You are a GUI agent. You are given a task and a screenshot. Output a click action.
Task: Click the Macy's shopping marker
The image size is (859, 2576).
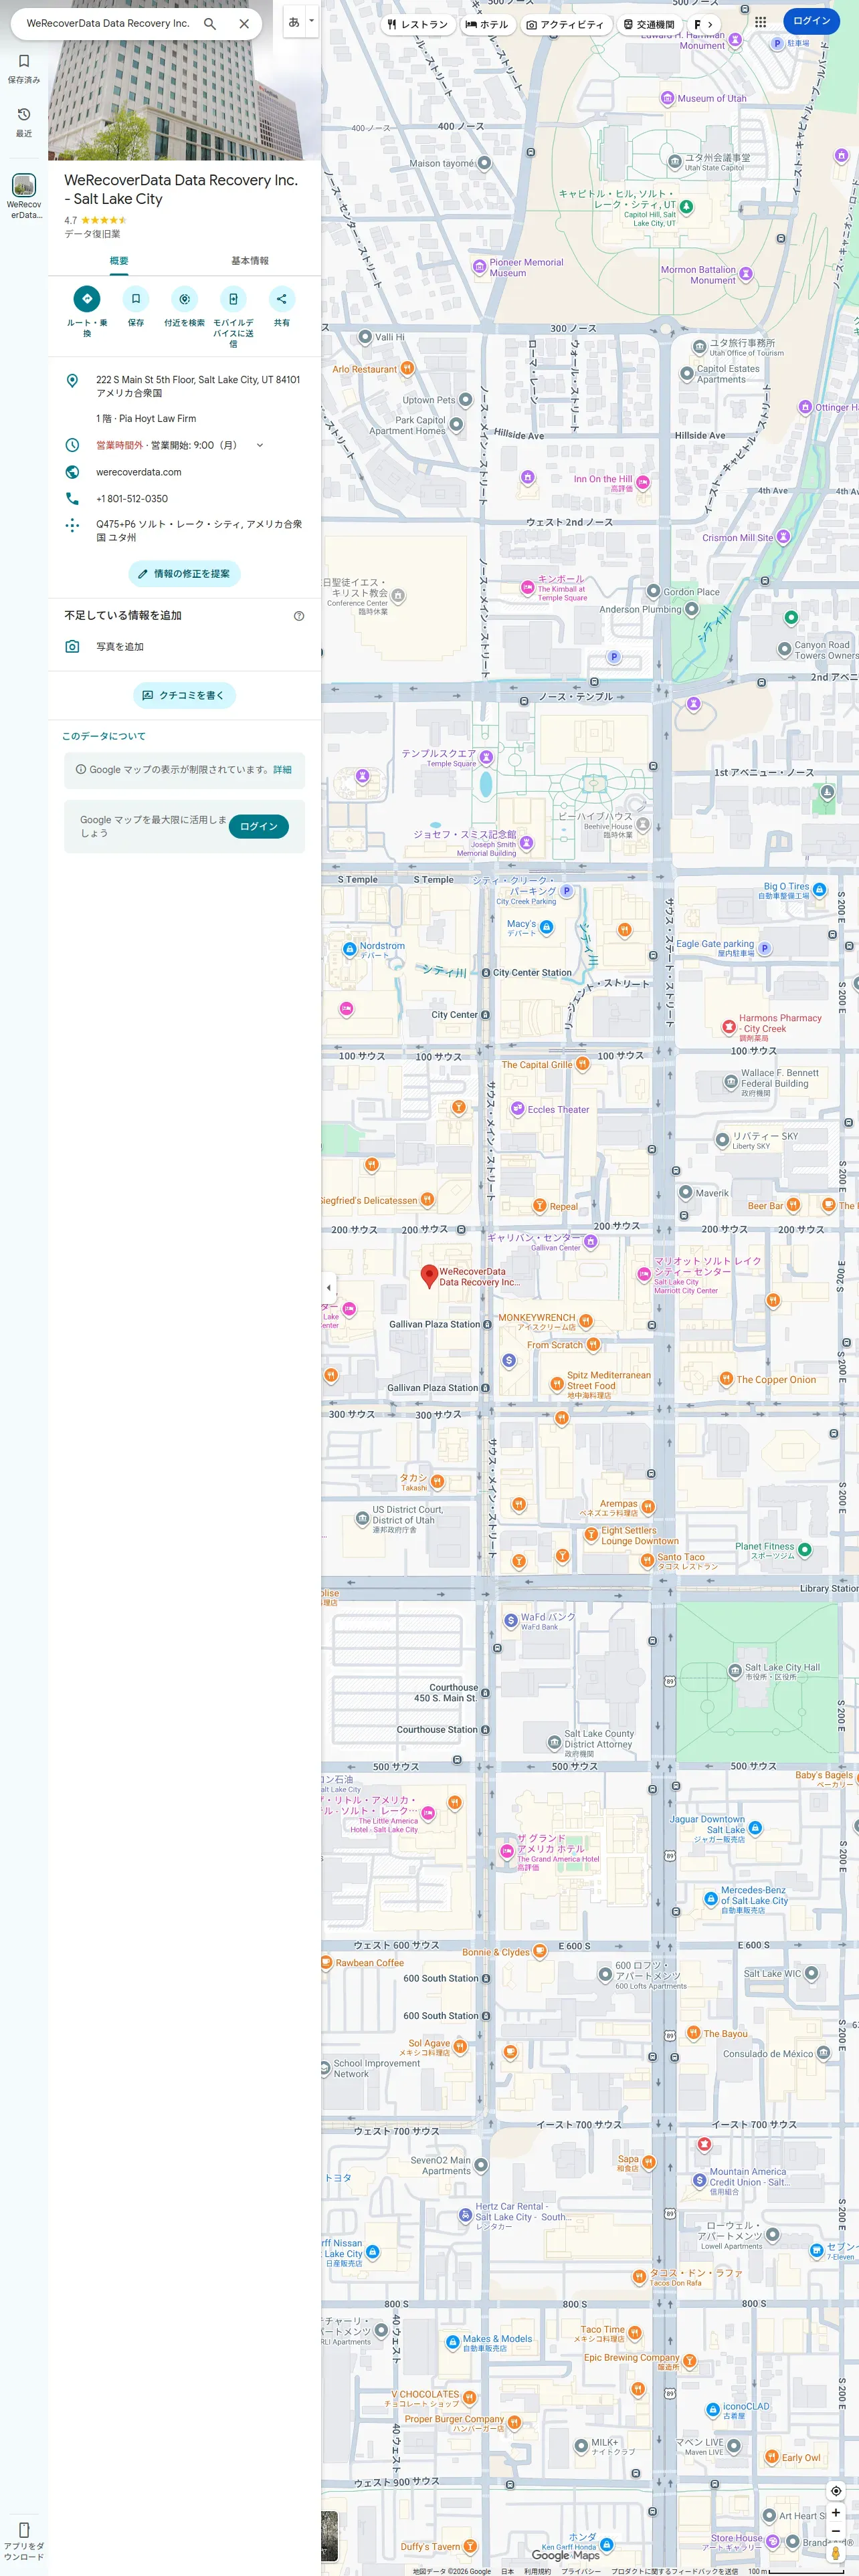[x=546, y=928]
